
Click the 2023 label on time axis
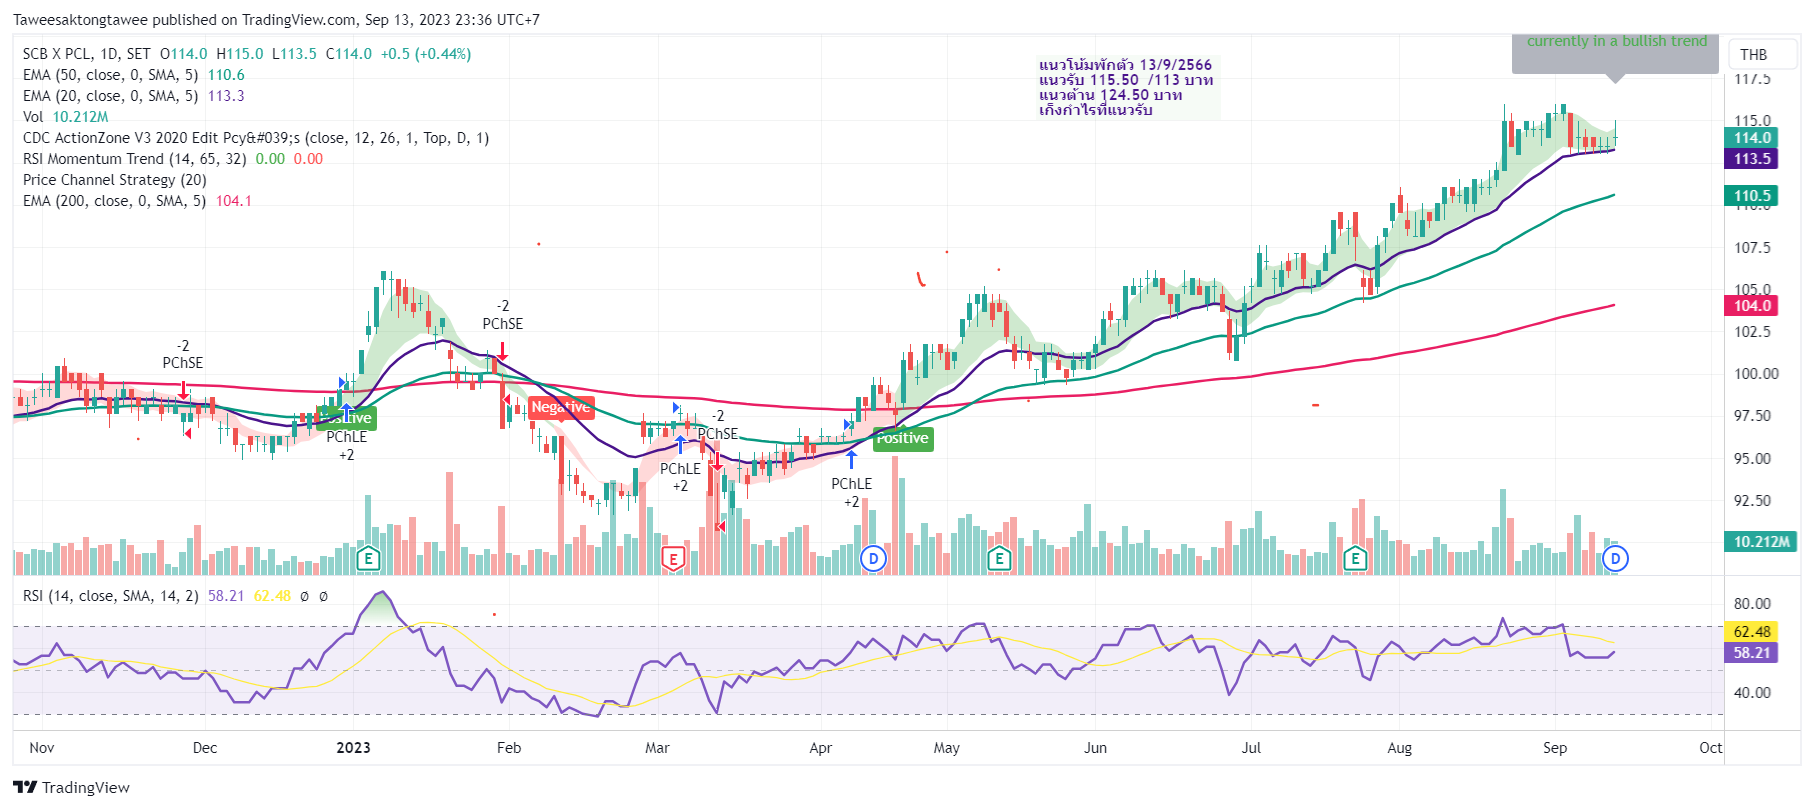click(353, 748)
